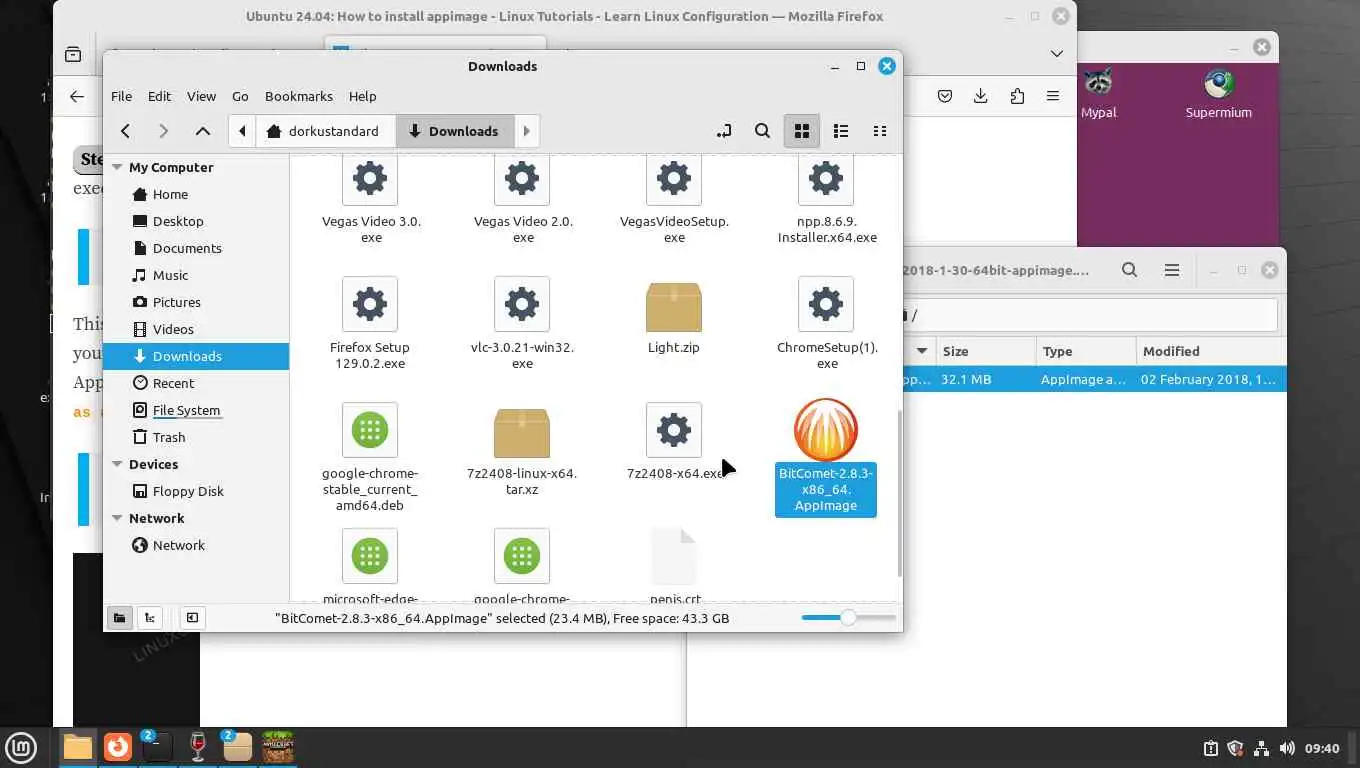Select google-chrome-stable_current_amd64.deb package
The width and height of the screenshot is (1360, 768).
pyautogui.click(x=370, y=457)
